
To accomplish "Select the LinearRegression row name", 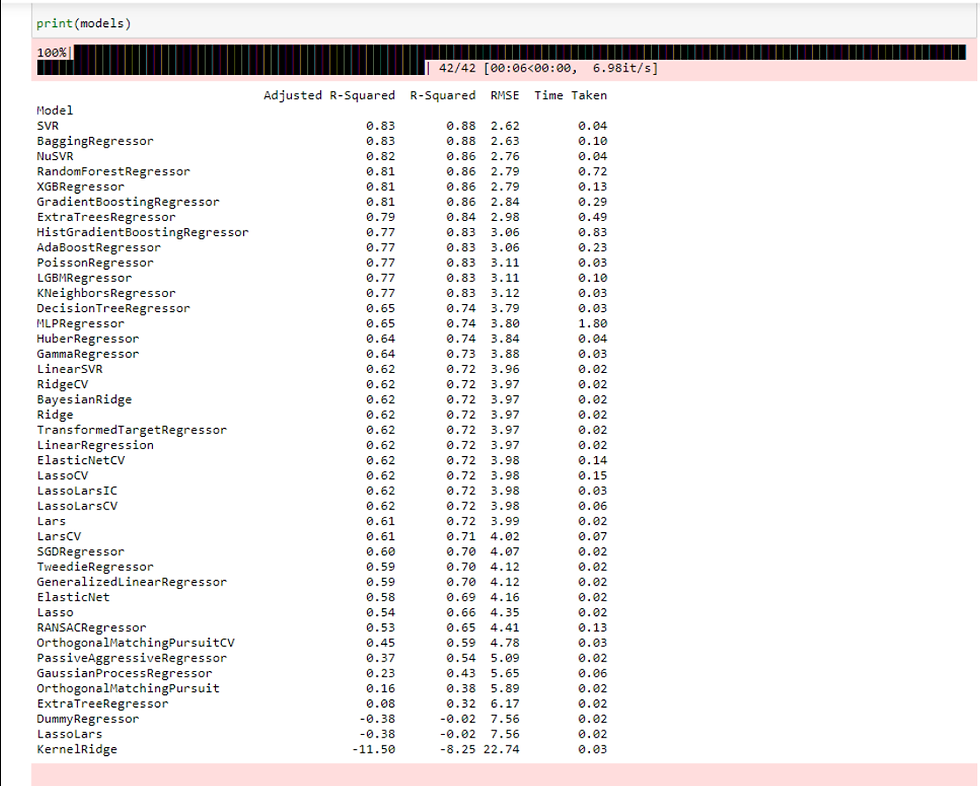I will pos(95,445).
